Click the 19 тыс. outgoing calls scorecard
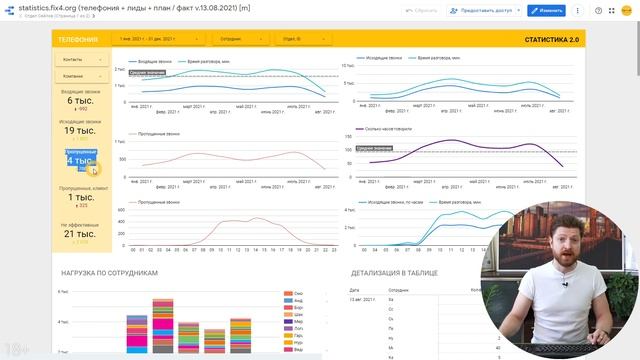640x360 pixels. click(80, 130)
